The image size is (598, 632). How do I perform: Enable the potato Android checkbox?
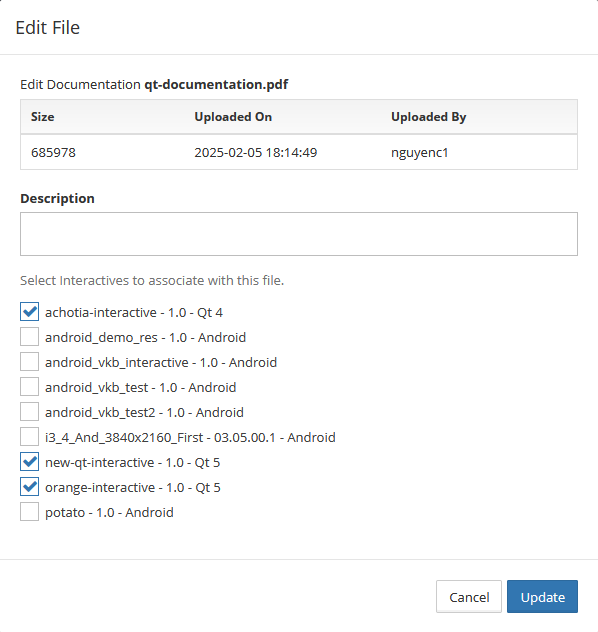(x=29, y=511)
